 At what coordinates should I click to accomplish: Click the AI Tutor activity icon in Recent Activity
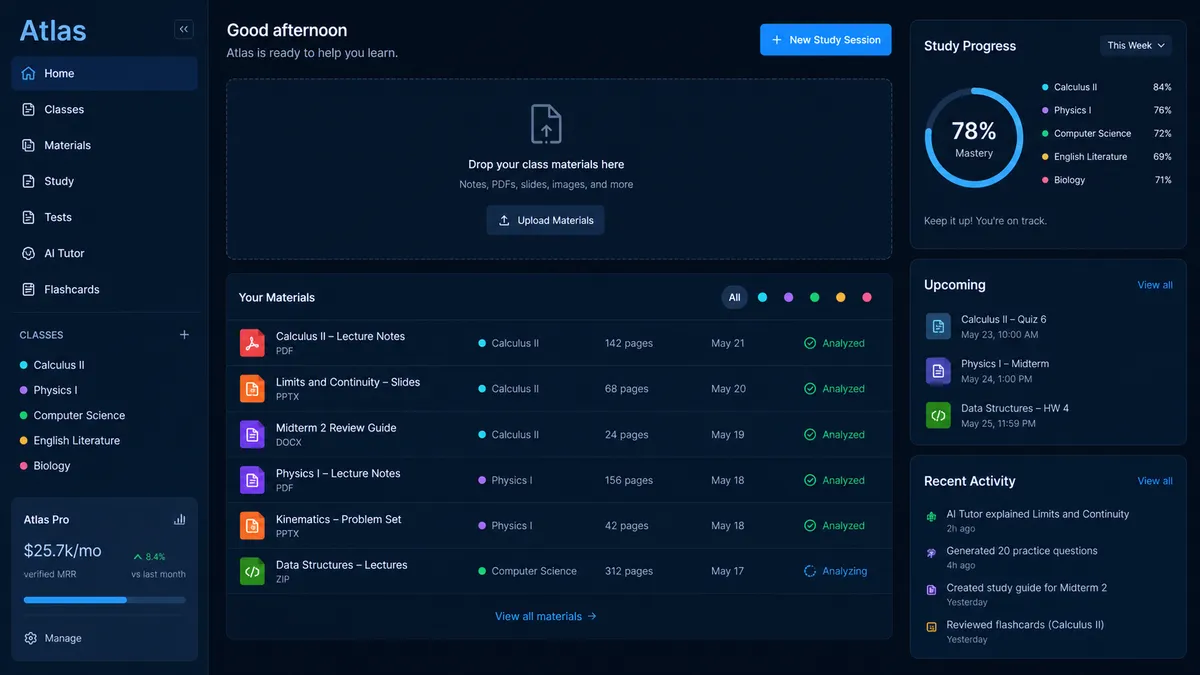[931, 516]
